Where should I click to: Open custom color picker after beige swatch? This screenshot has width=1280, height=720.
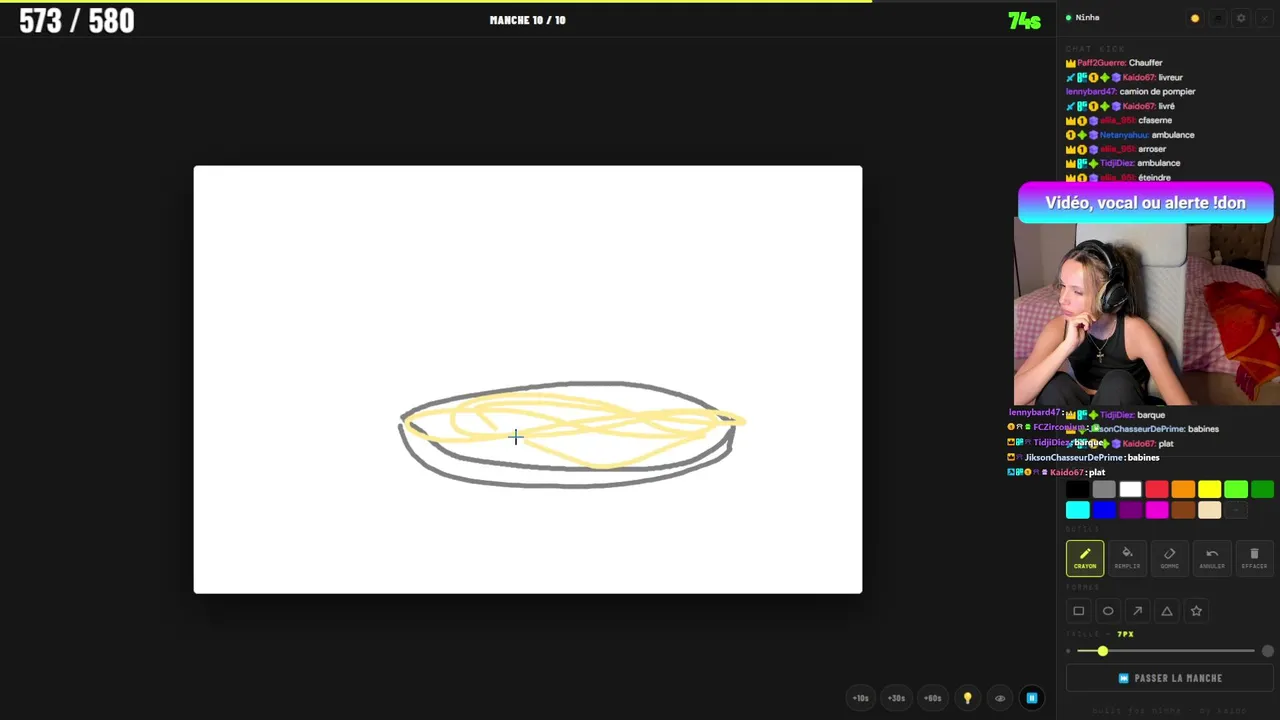coord(1236,510)
